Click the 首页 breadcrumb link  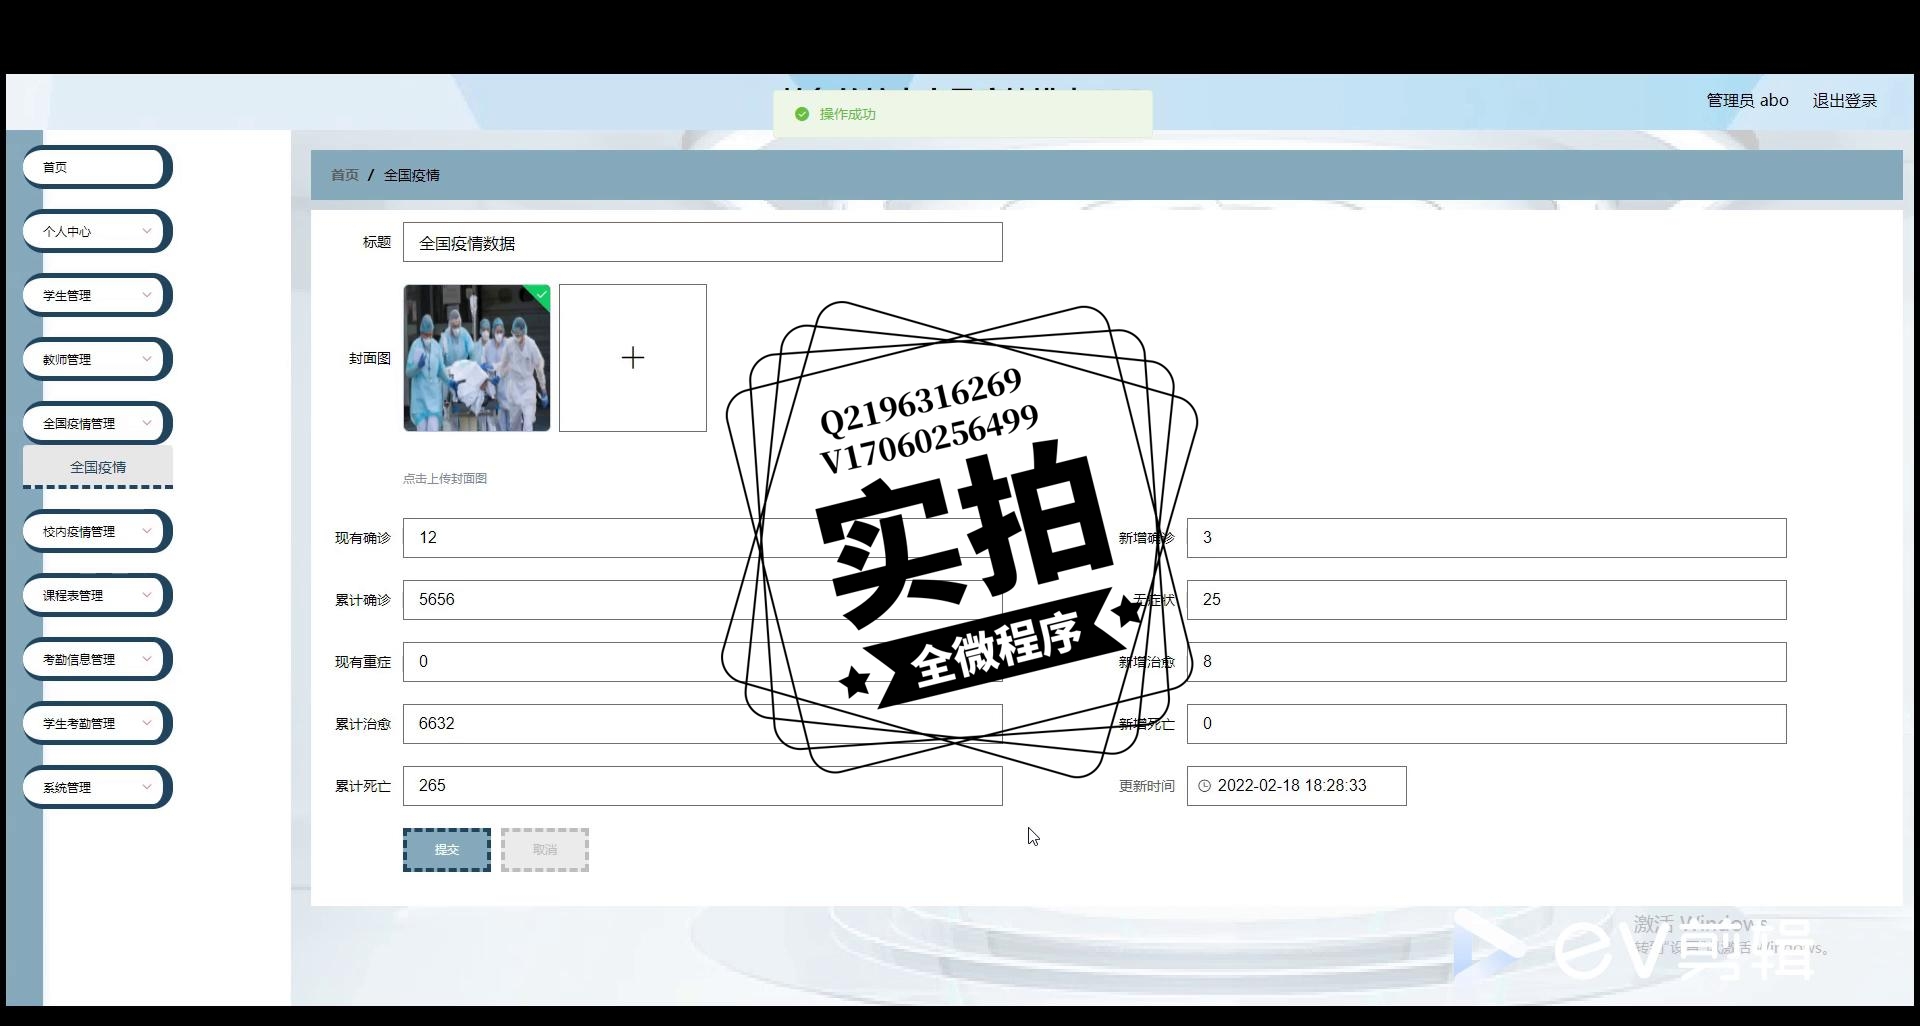(x=345, y=175)
